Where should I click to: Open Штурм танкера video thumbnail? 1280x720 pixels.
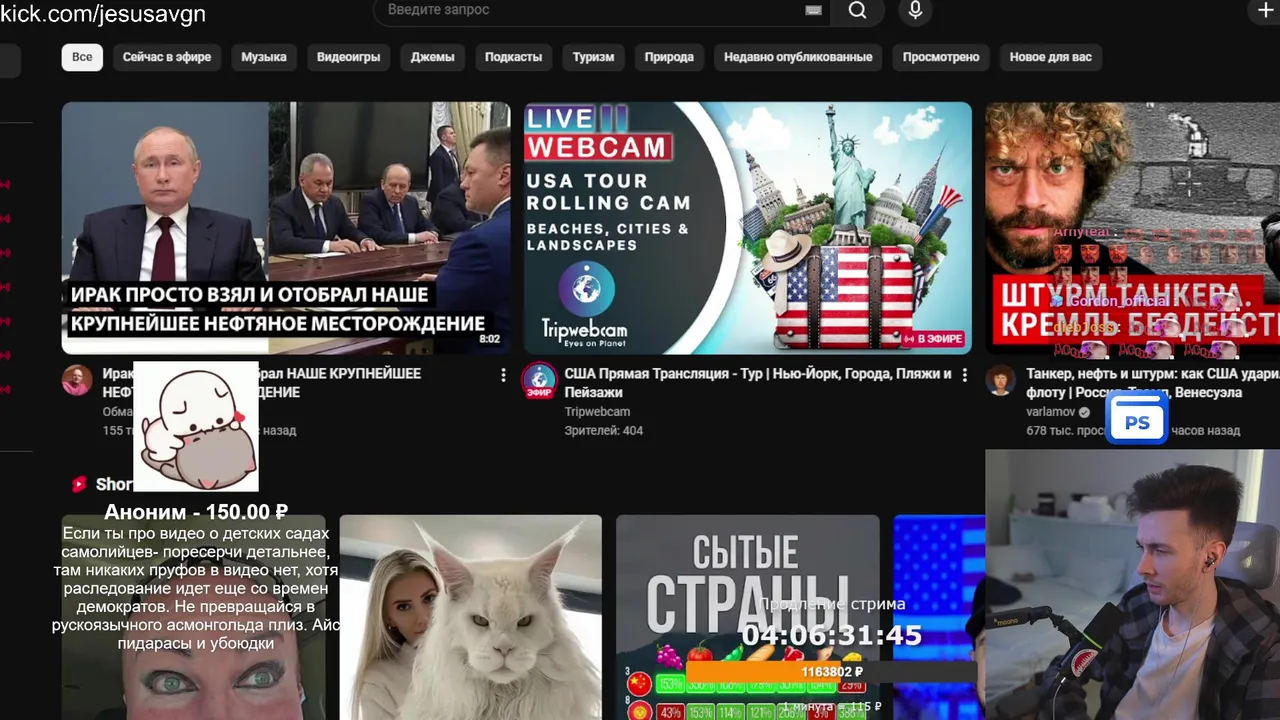tap(1132, 228)
